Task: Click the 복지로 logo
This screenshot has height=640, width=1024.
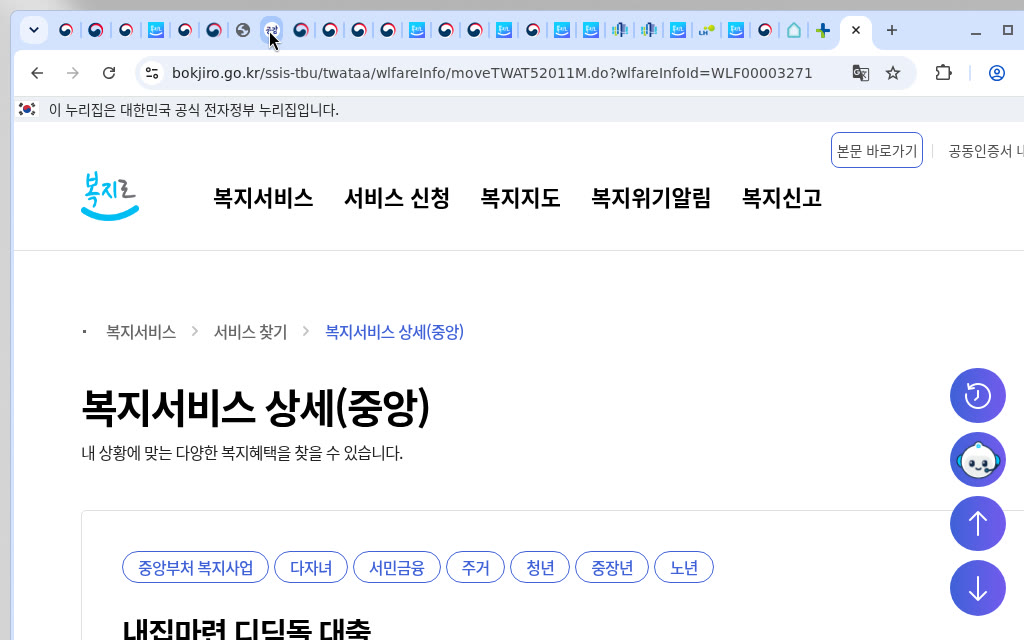Action: click(x=110, y=196)
